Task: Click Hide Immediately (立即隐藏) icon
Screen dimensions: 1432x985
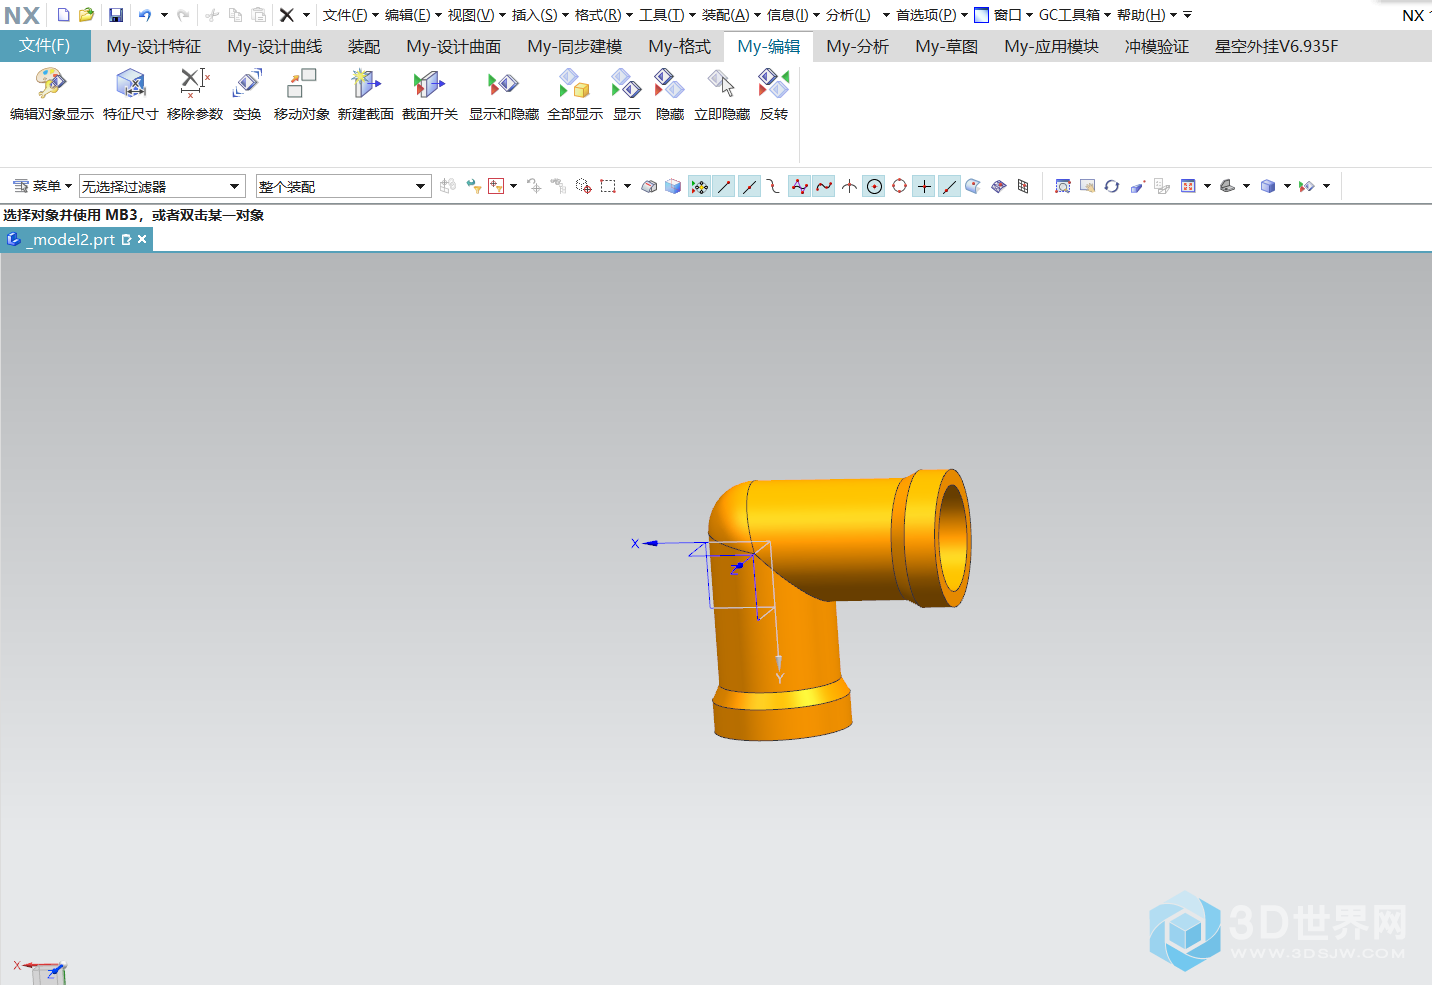Action: pos(722,93)
